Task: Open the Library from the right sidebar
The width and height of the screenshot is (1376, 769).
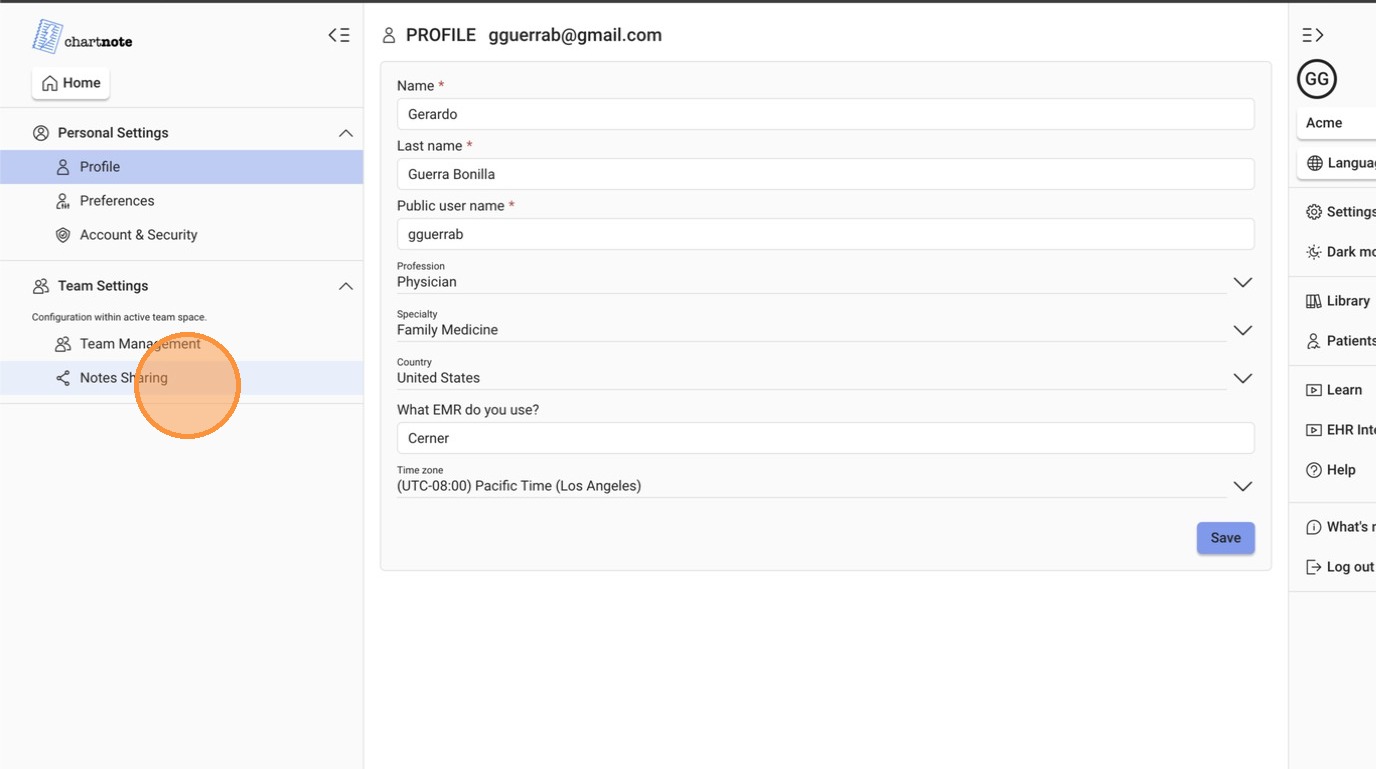Action: coord(1338,301)
